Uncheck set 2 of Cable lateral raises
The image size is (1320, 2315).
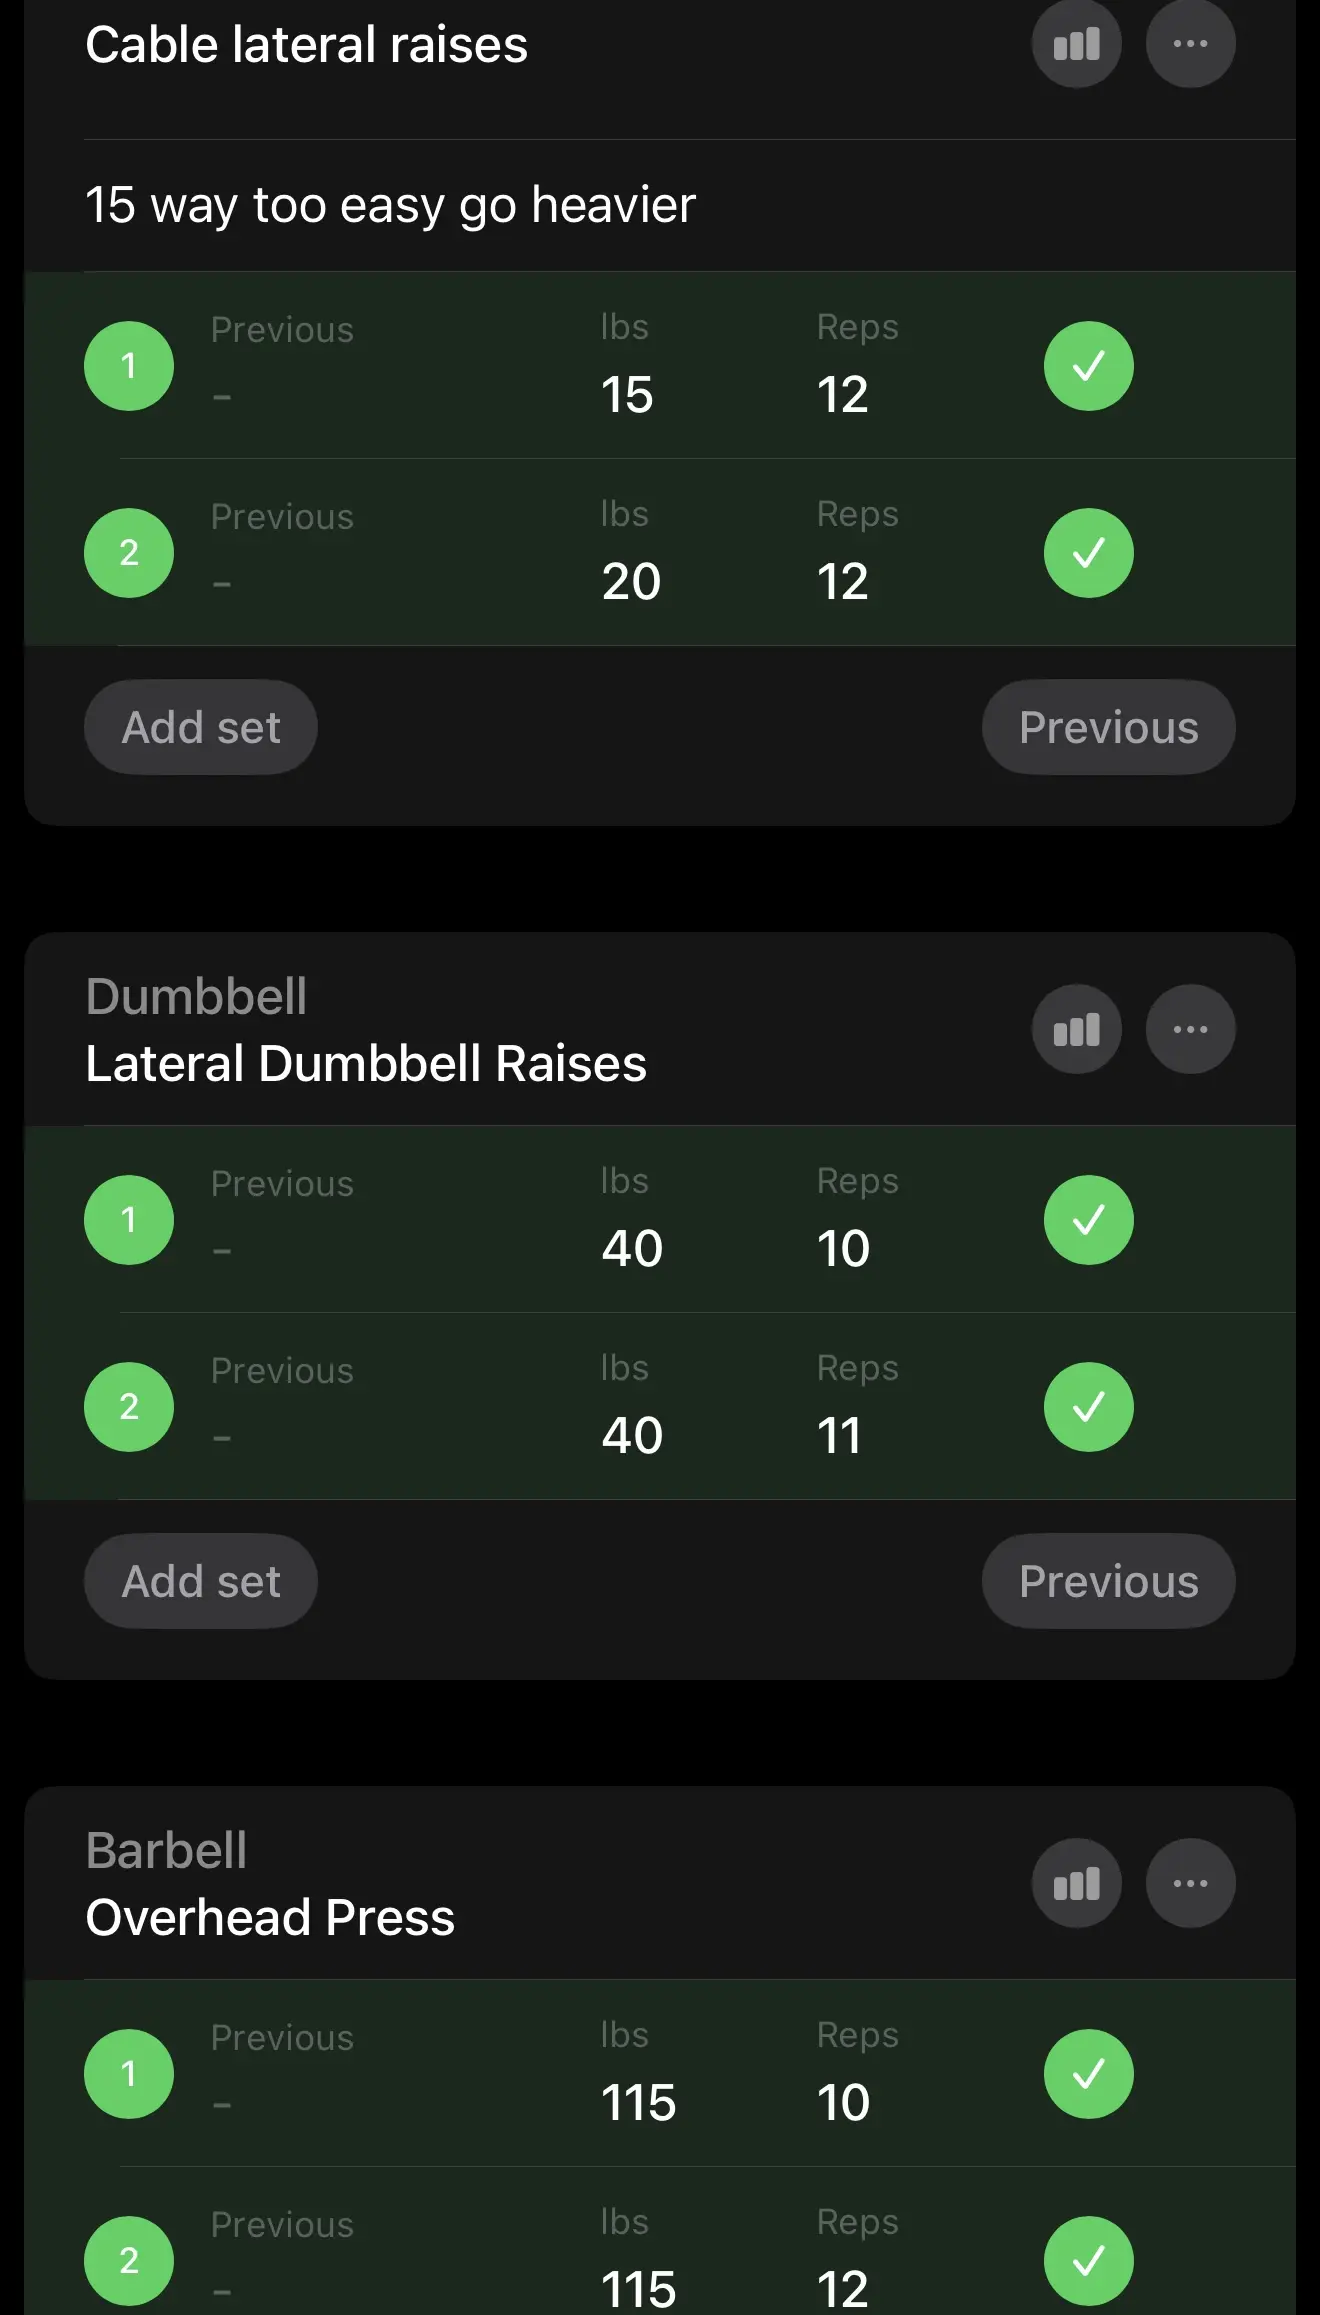pos(1088,553)
